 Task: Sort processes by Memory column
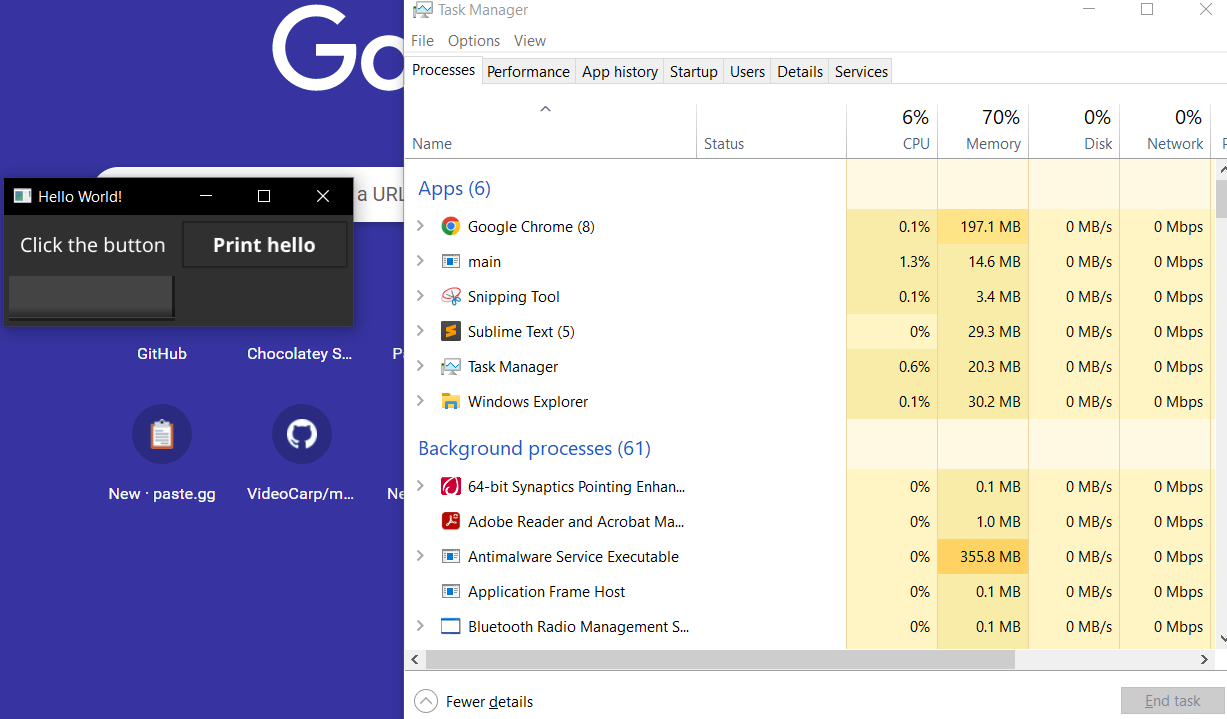983,131
